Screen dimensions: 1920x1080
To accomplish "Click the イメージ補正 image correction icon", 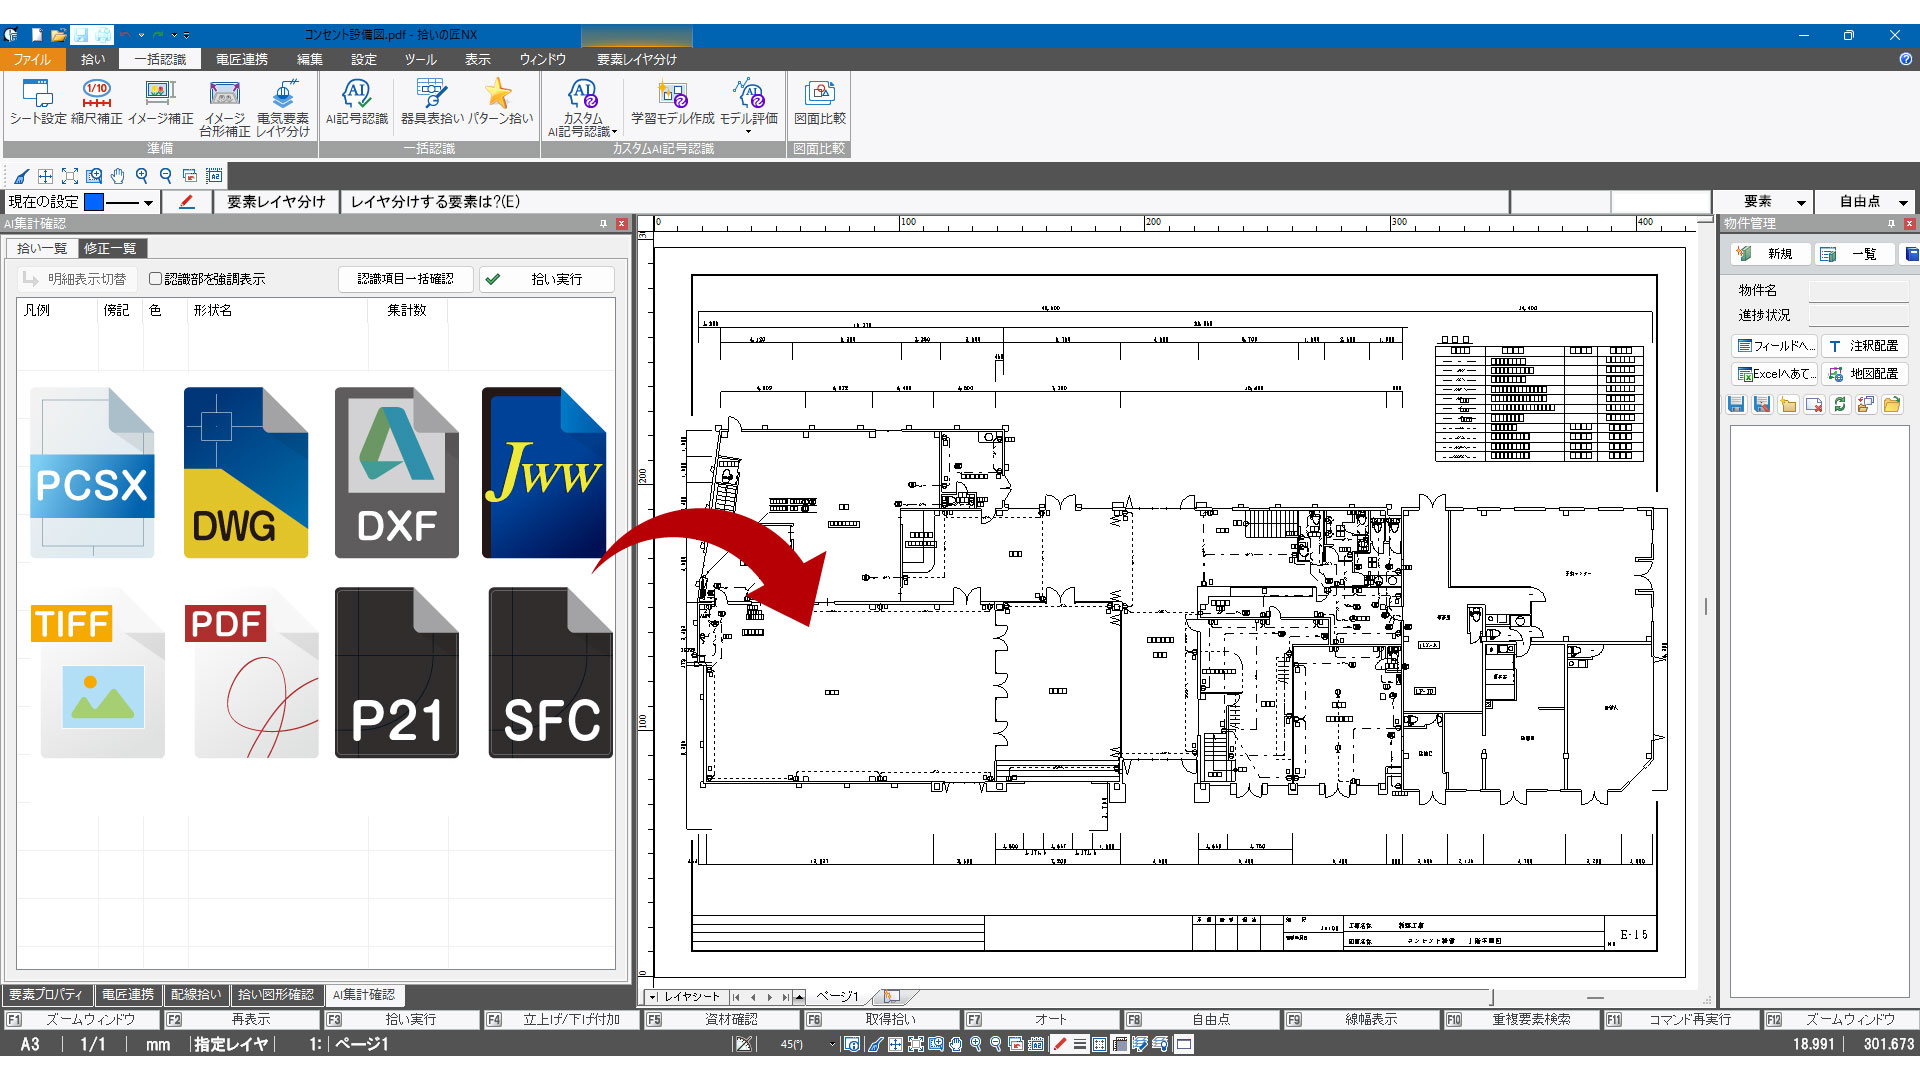I will pos(160,102).
